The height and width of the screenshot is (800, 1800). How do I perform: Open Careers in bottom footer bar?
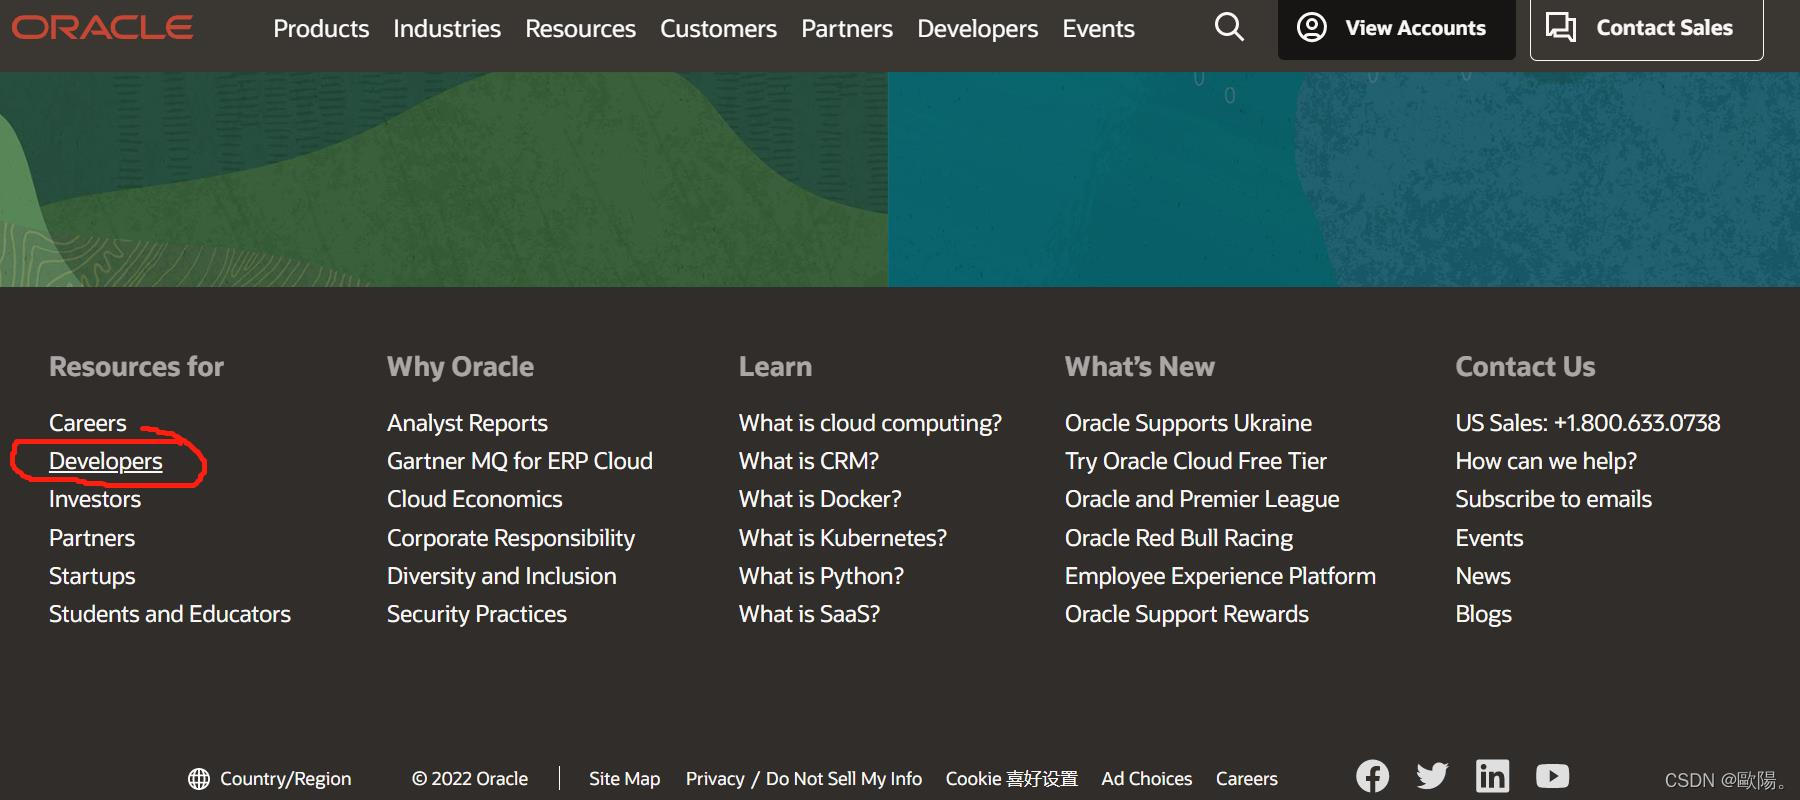1247,779
